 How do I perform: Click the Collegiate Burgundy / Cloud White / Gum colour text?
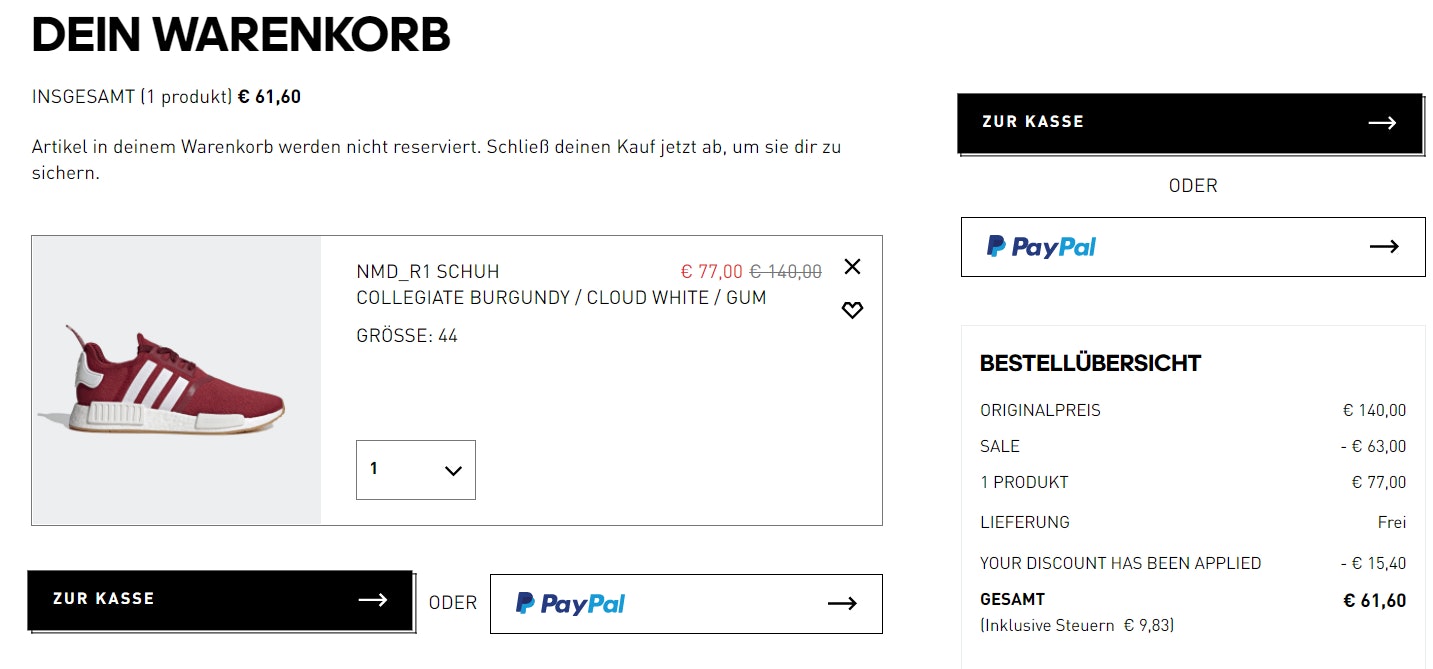[x=561, y=298]
